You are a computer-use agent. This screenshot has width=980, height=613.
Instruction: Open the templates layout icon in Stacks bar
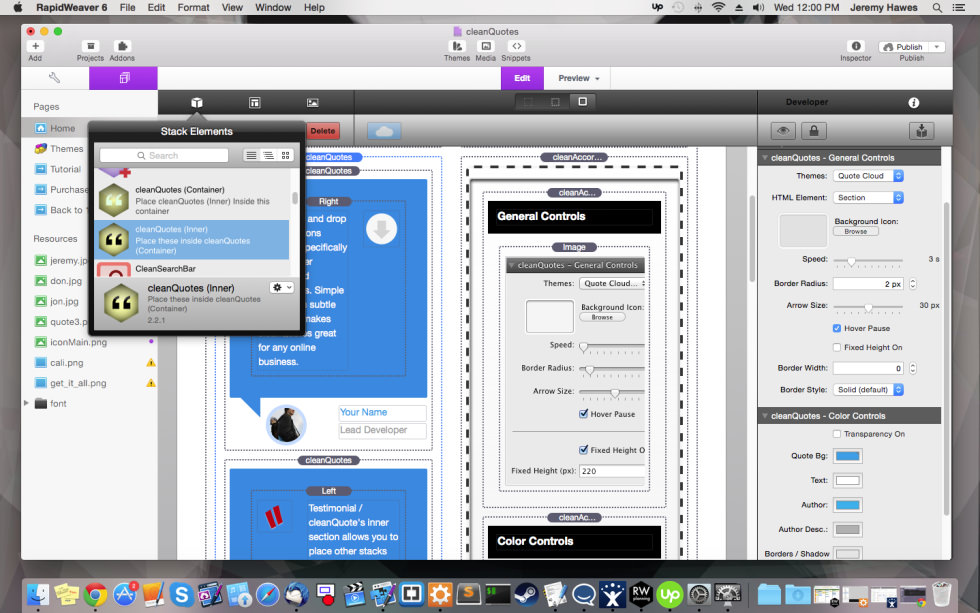pyautogui.click(x=254, y=102)
